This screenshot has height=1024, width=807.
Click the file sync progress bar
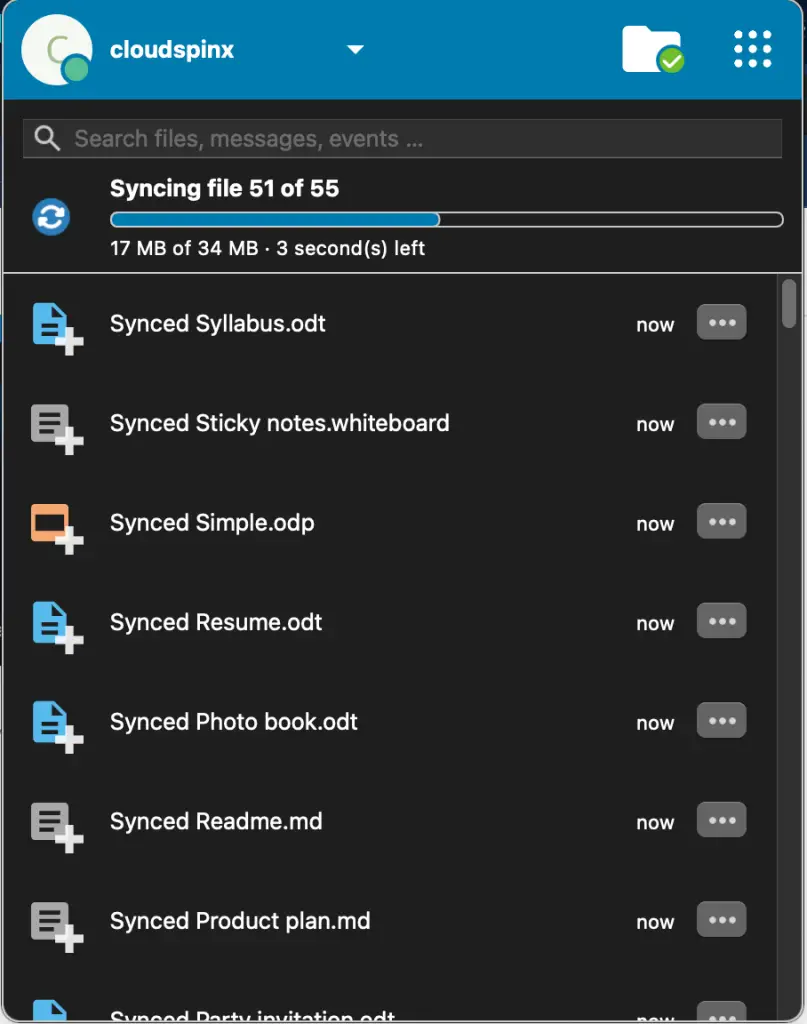click(x=446, y=218)
